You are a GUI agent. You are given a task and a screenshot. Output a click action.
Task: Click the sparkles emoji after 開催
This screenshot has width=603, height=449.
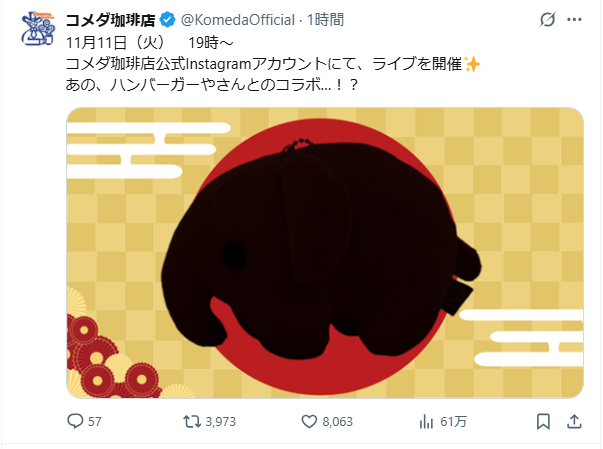tap(472, 64)
